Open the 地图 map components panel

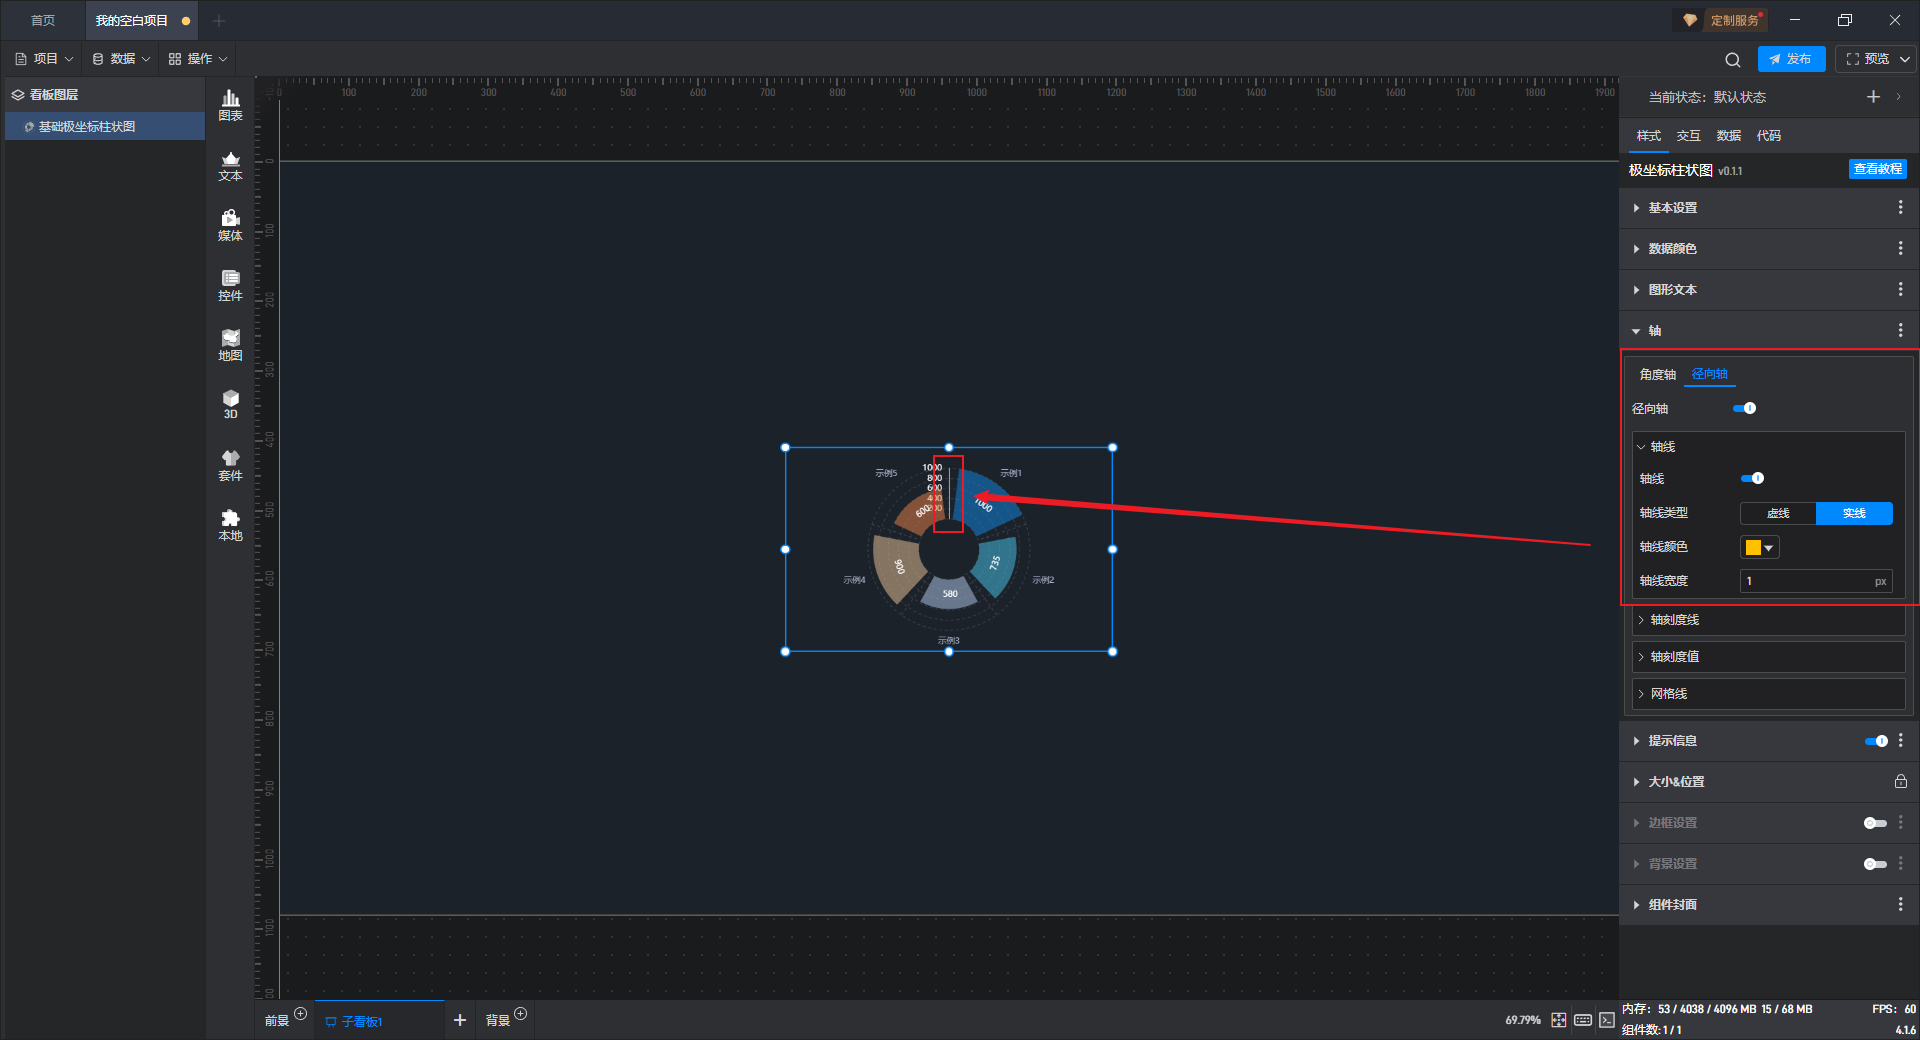[230, 345]
